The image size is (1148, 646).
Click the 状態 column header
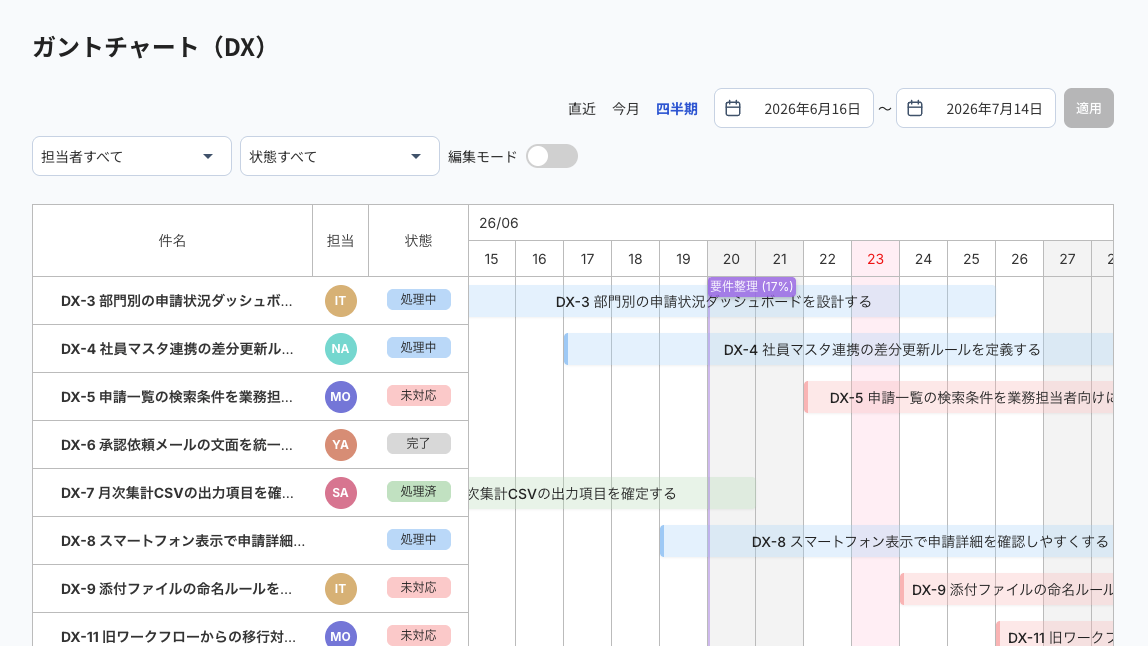point(419,241)
